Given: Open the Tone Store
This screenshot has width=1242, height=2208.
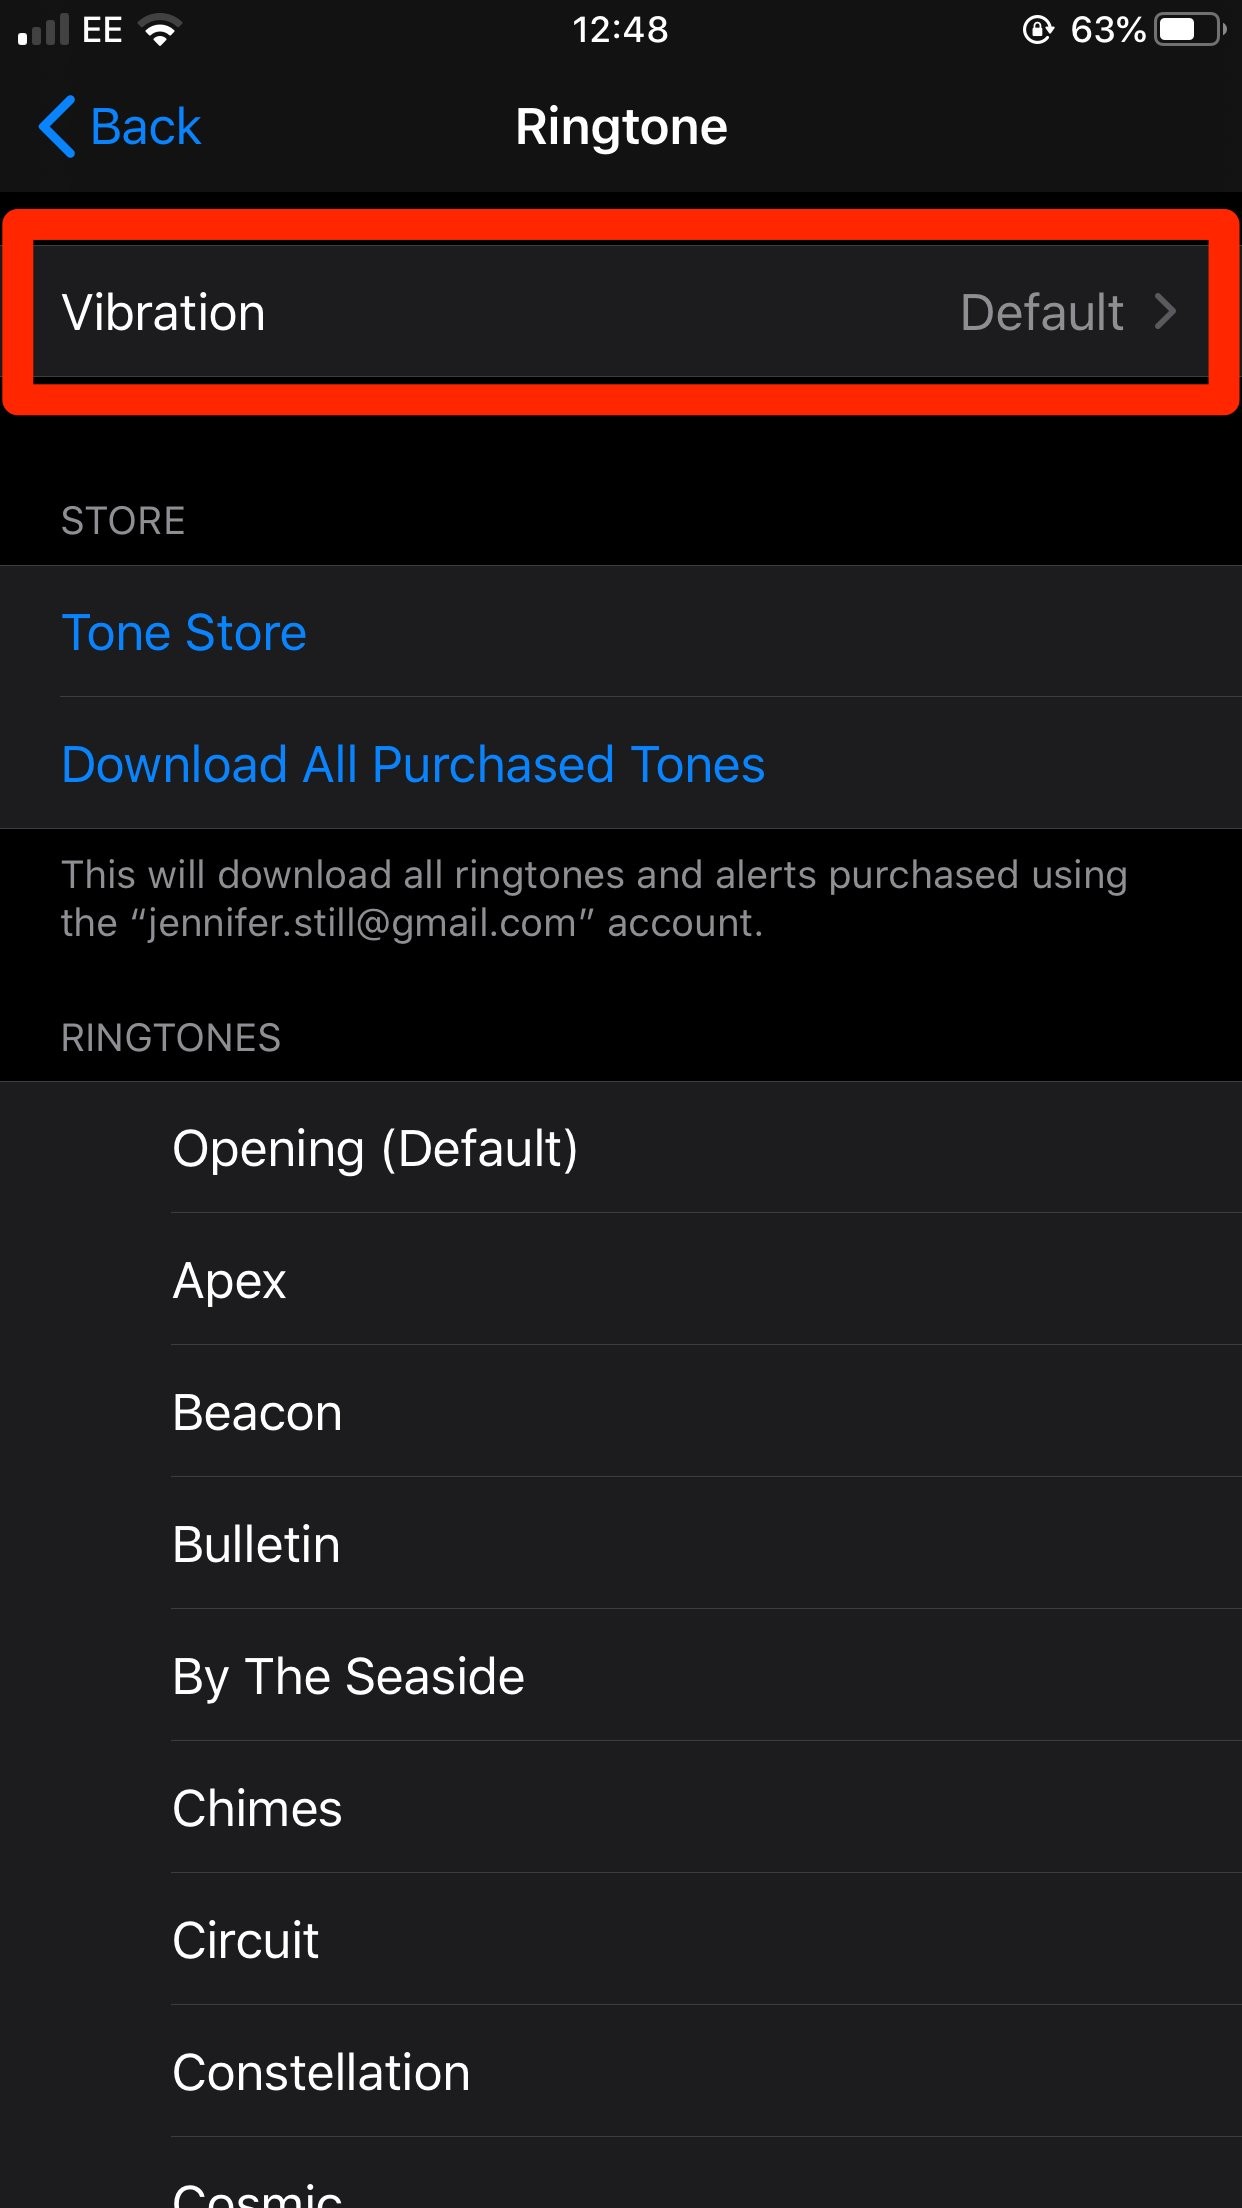Looking at the screenshot, I should point(184,632).
